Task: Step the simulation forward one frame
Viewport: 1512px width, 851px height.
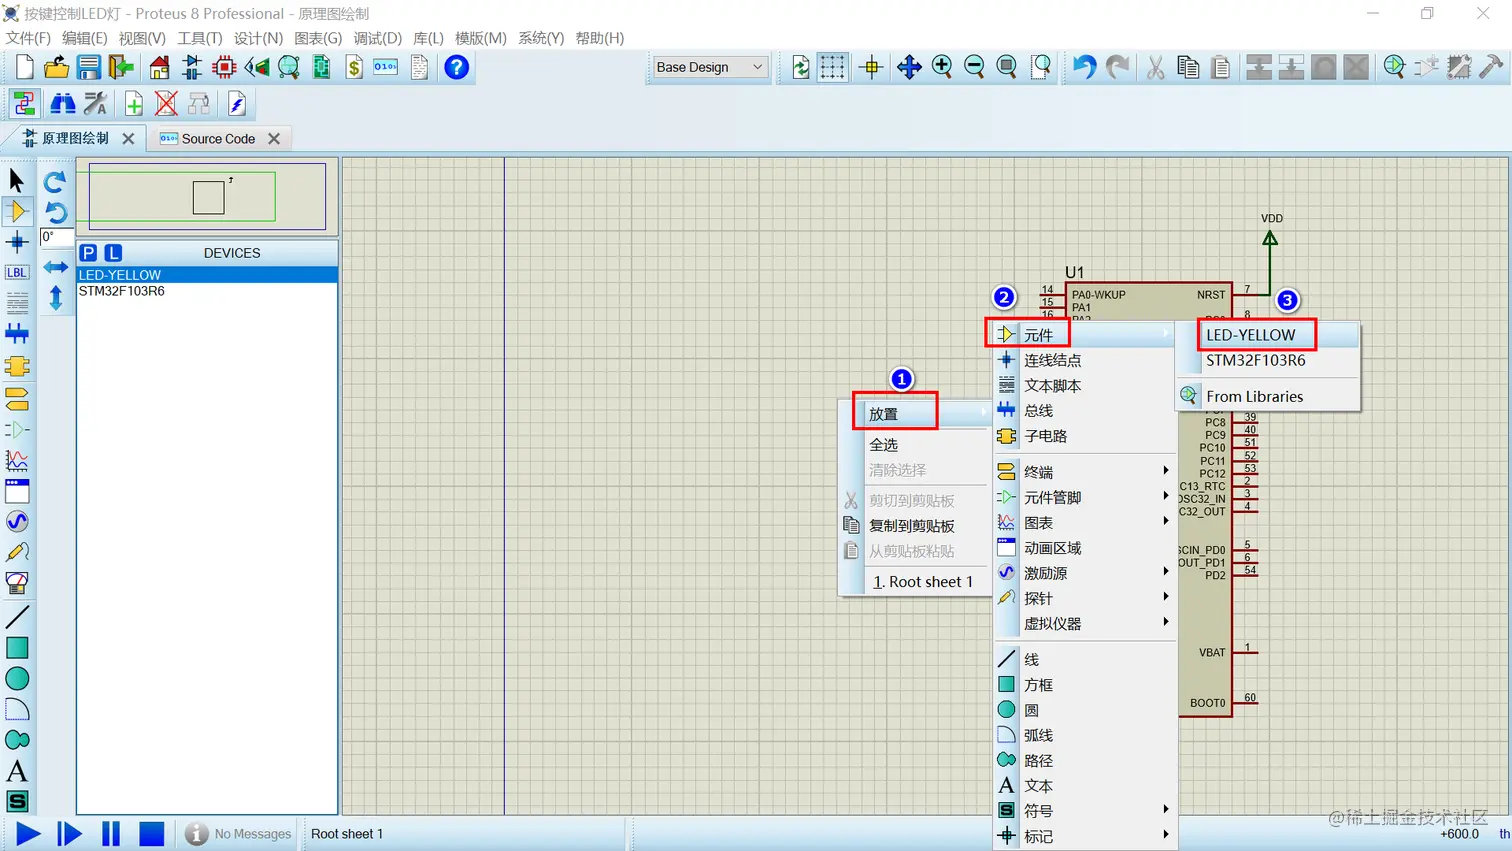Action: (69, 833)
